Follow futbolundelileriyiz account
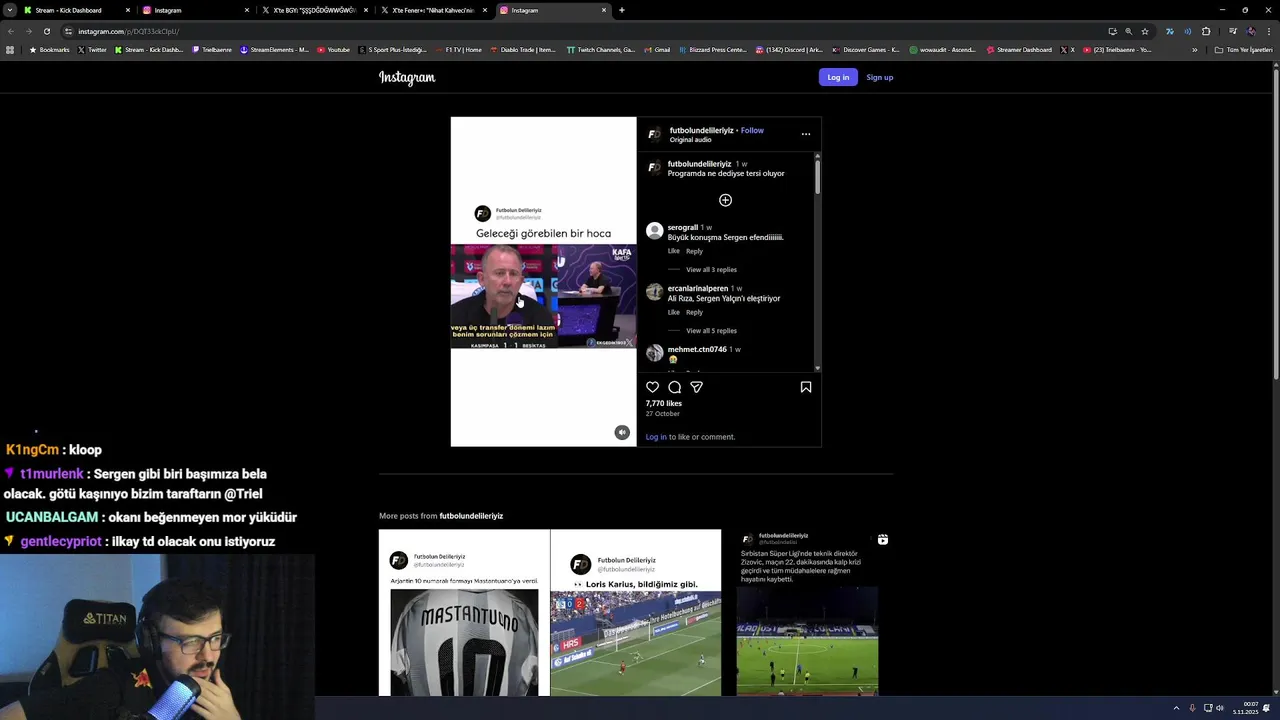Screen dimensions: 1280x720 pyautogui.click(x=752, y=130)
